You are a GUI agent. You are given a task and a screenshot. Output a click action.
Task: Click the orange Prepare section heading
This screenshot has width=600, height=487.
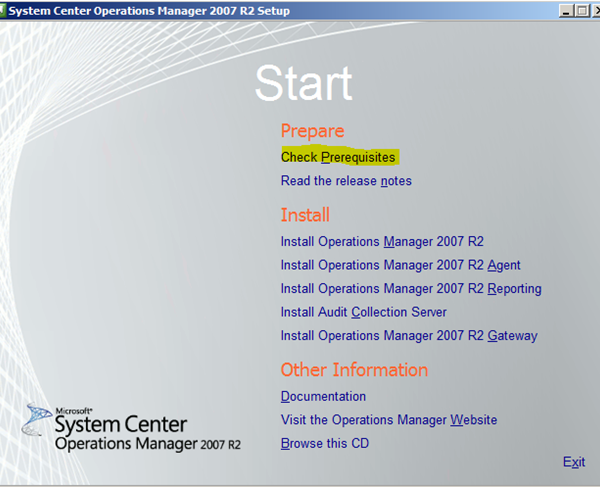point(312,131)
